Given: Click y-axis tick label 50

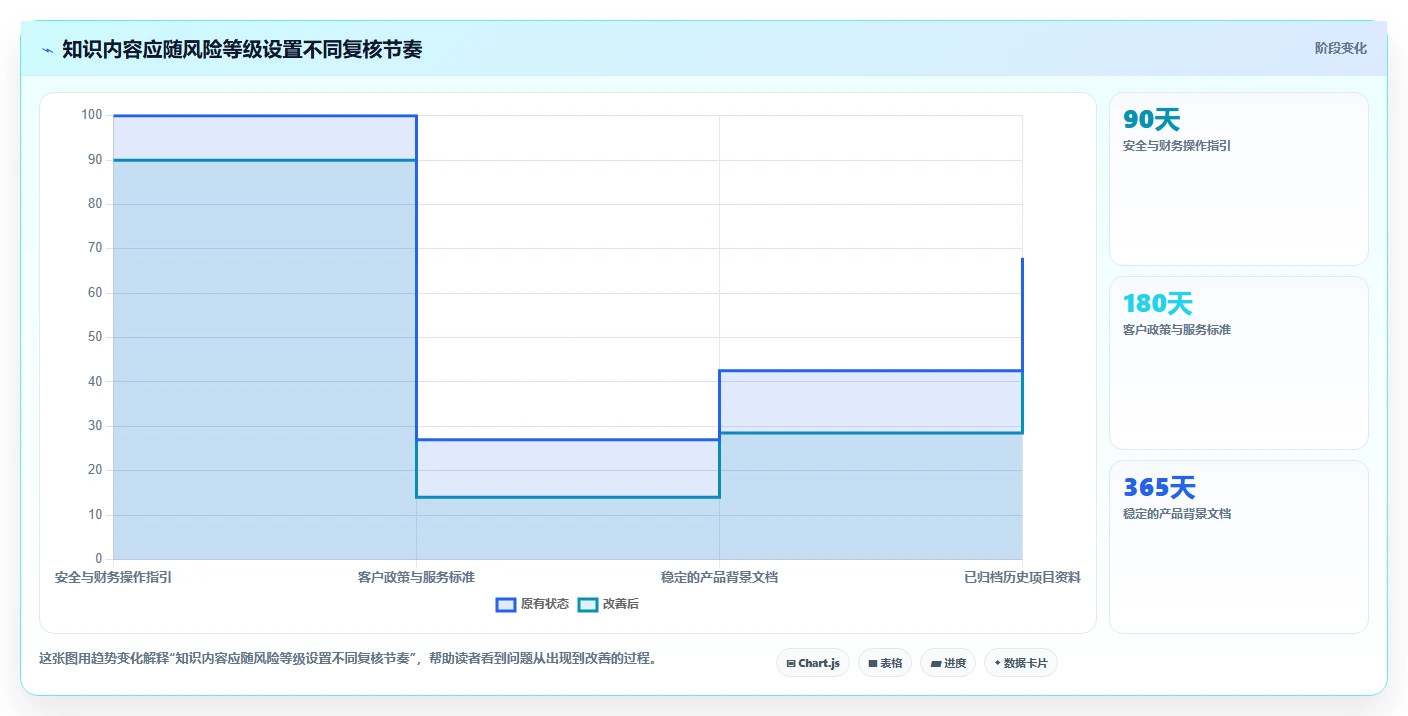Looking at the screenshot, I should point(95,337).
